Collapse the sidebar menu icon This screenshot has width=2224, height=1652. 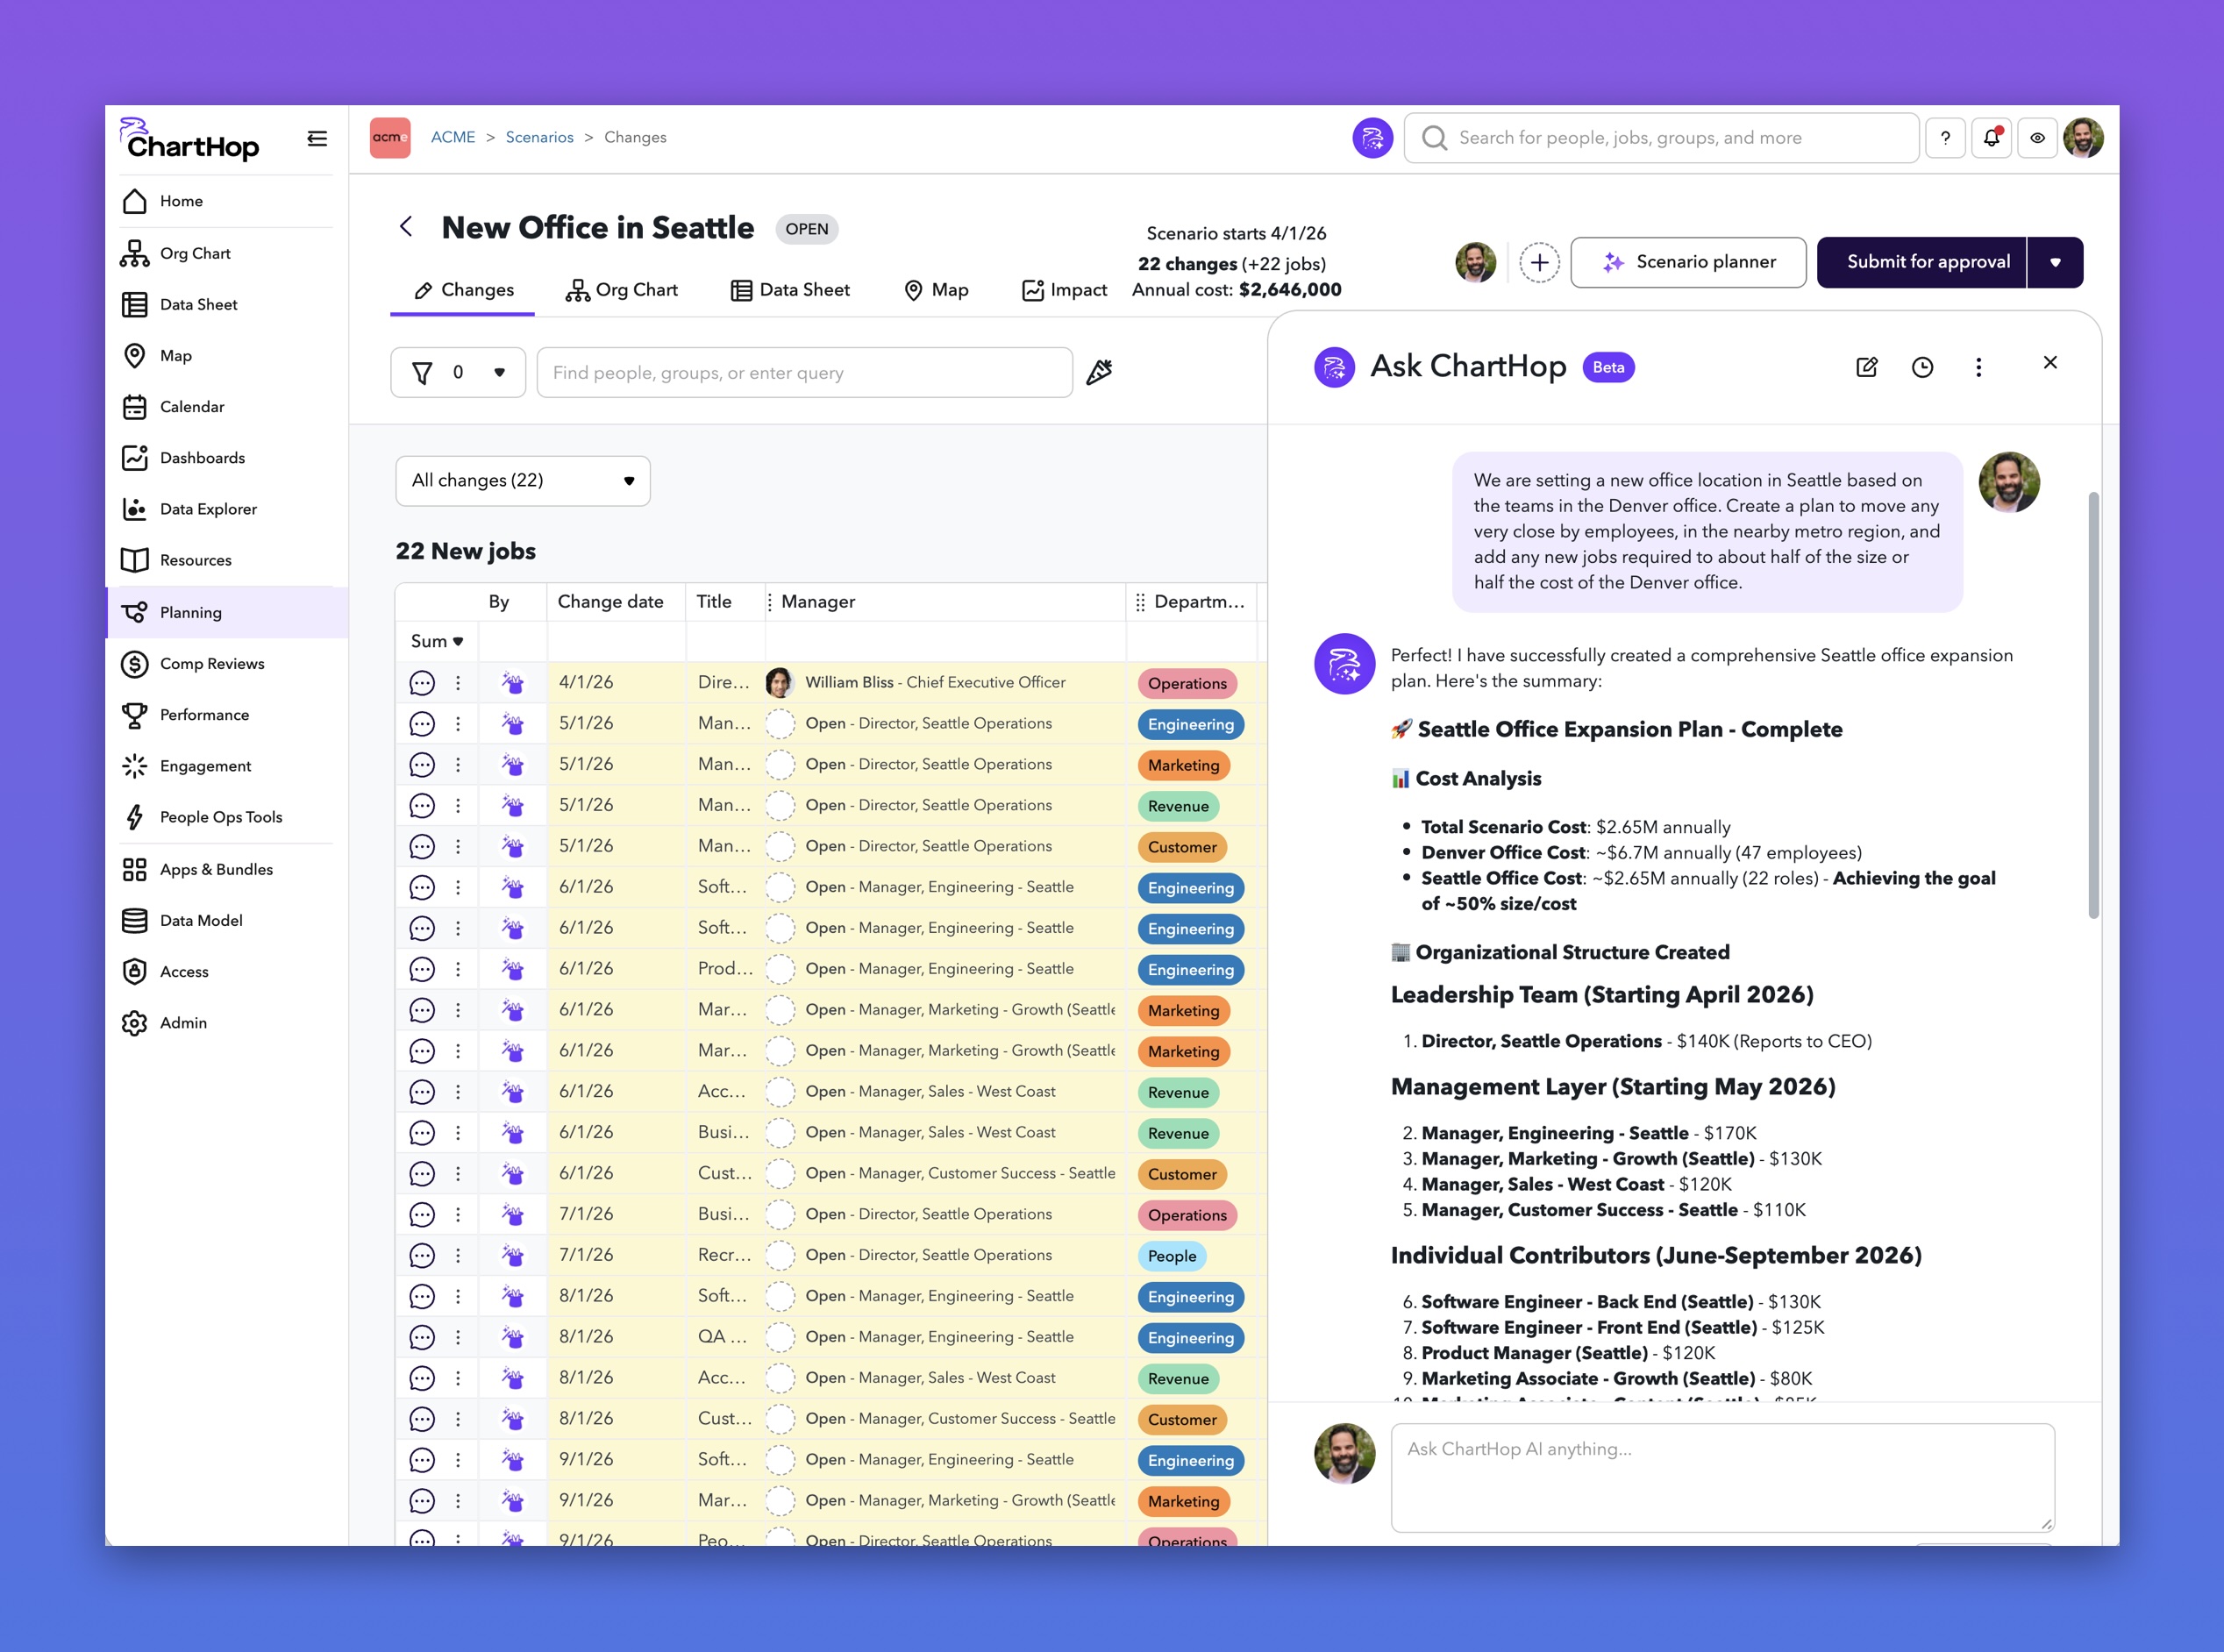tap(317, 139)
